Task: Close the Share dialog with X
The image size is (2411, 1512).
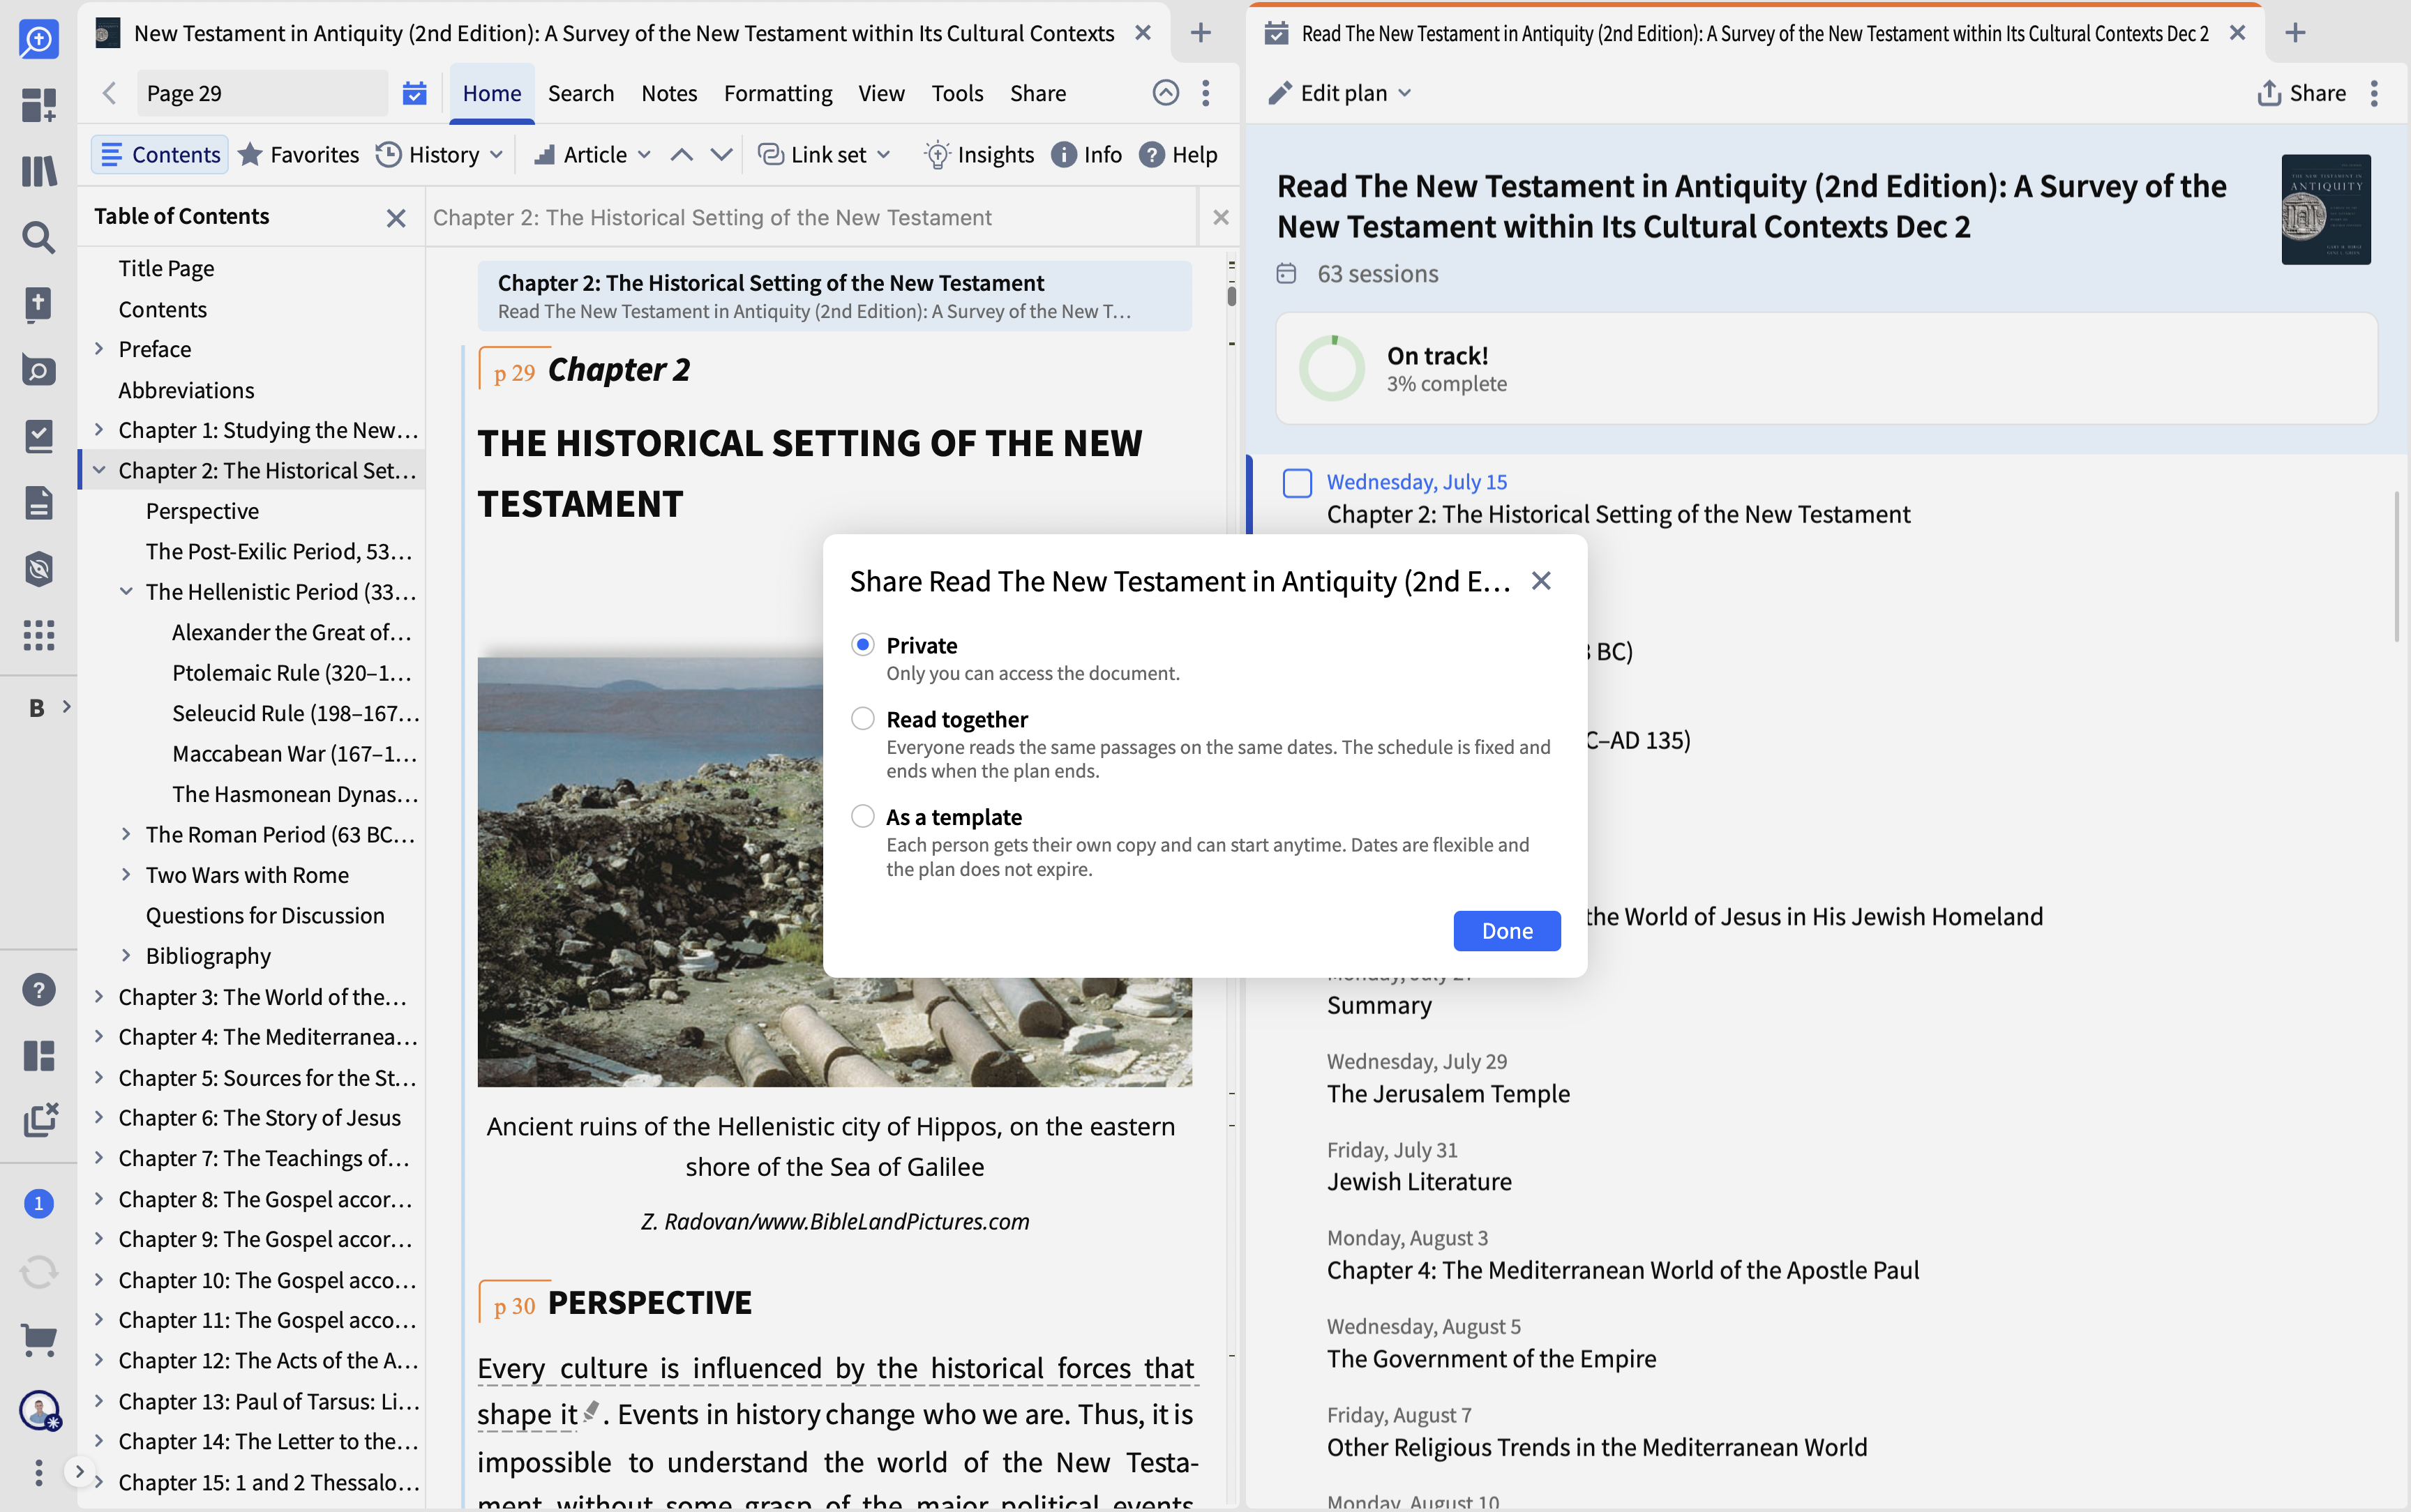Action: tap(1541, 581)
